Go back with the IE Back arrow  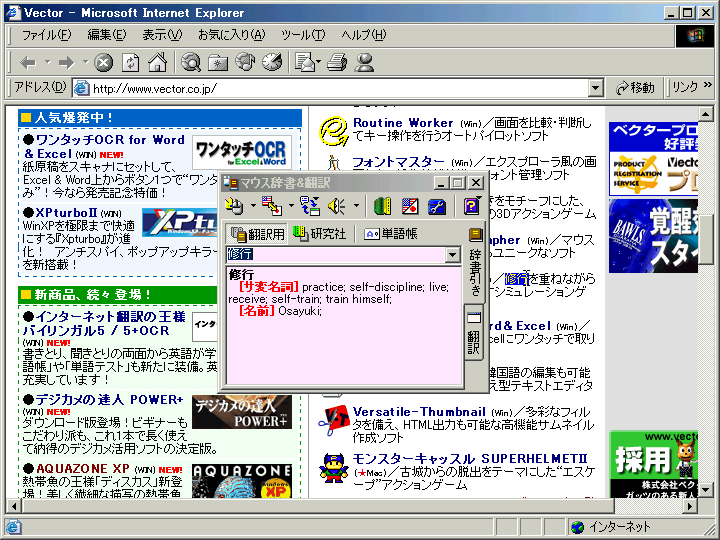tap(28, 62)
